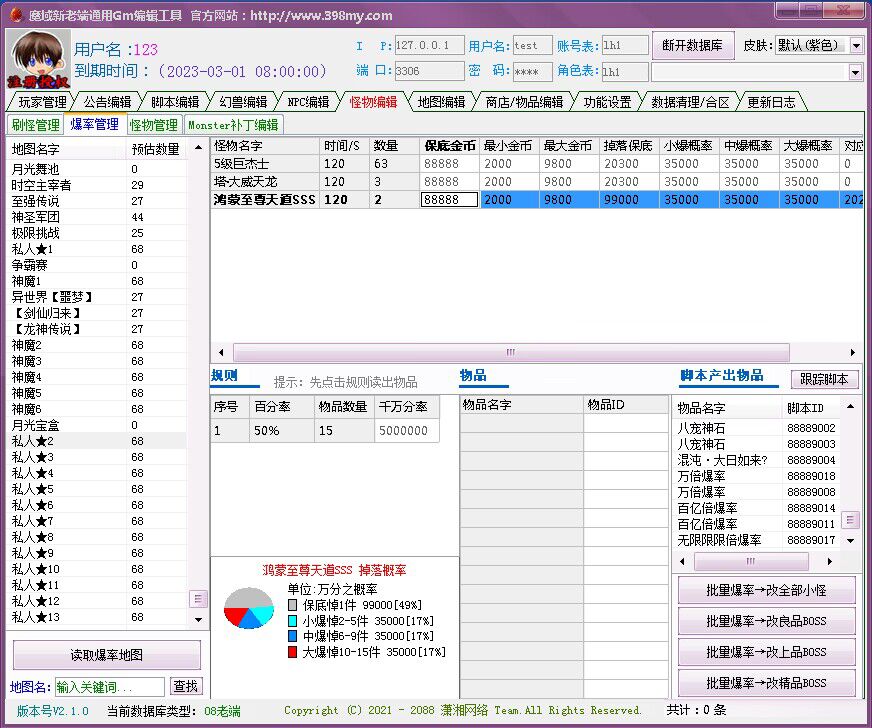Image resolution: width=872 pixels, height=728 pixels.
Task: Click the 读取爆率地图 button
Action: click(106, 655)
